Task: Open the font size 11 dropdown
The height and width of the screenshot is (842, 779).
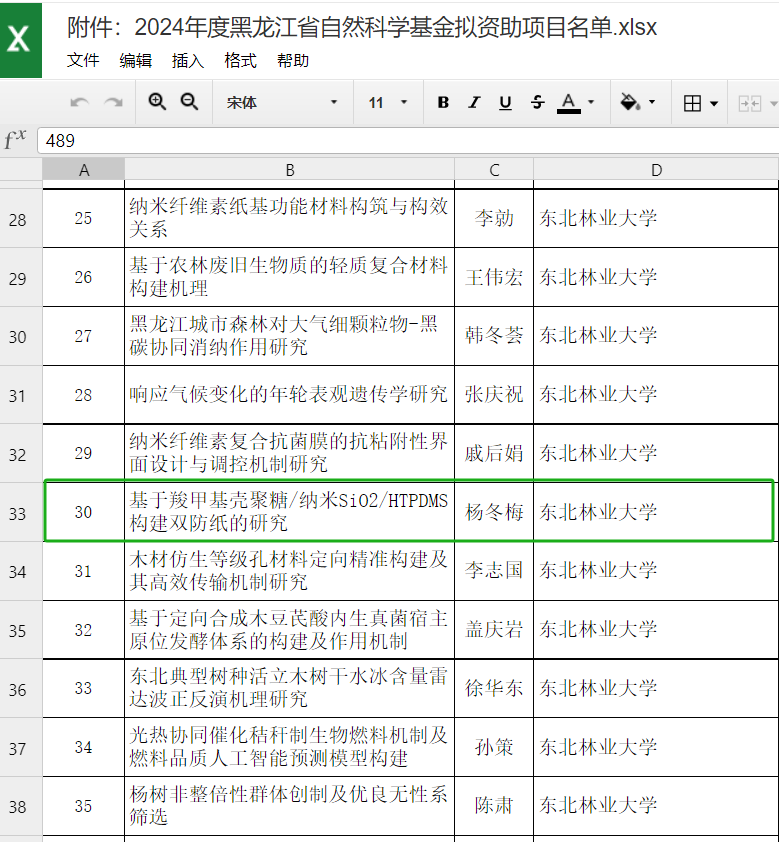Action: 388,103
